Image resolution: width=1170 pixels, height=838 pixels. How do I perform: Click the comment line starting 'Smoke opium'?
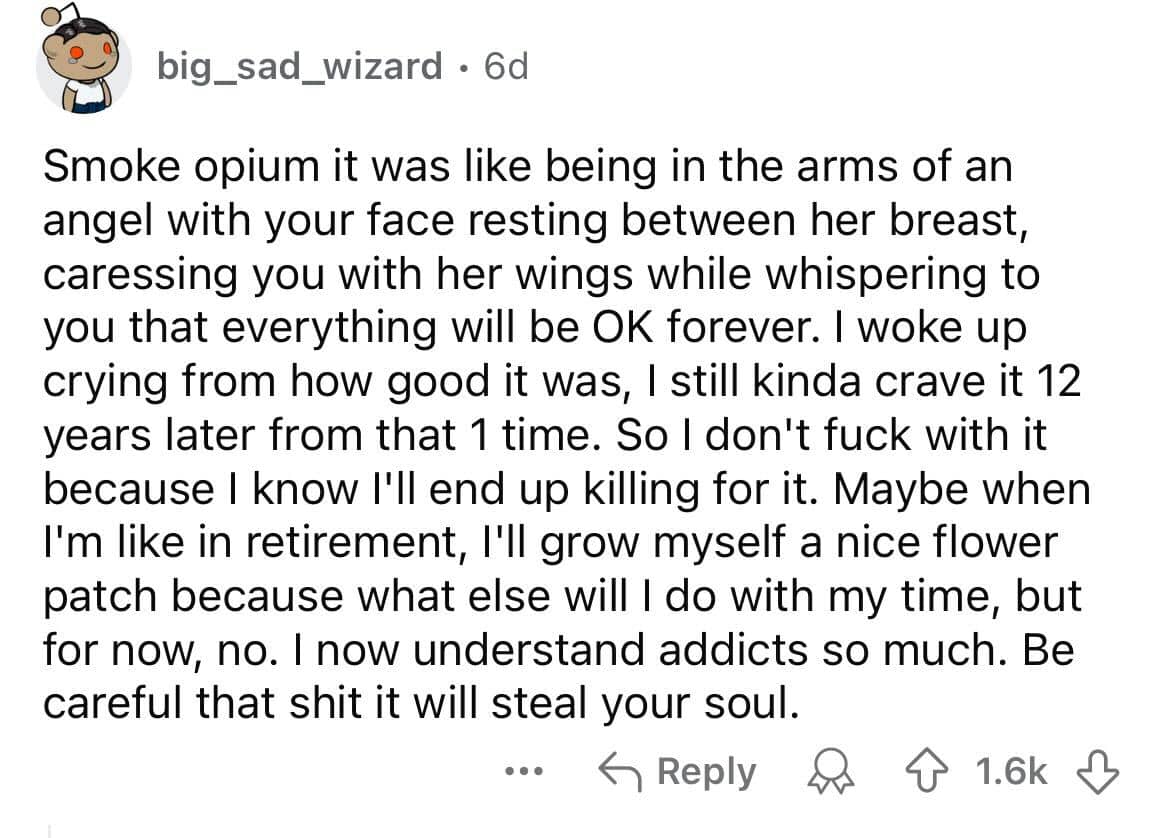click(x=527, y=167)
